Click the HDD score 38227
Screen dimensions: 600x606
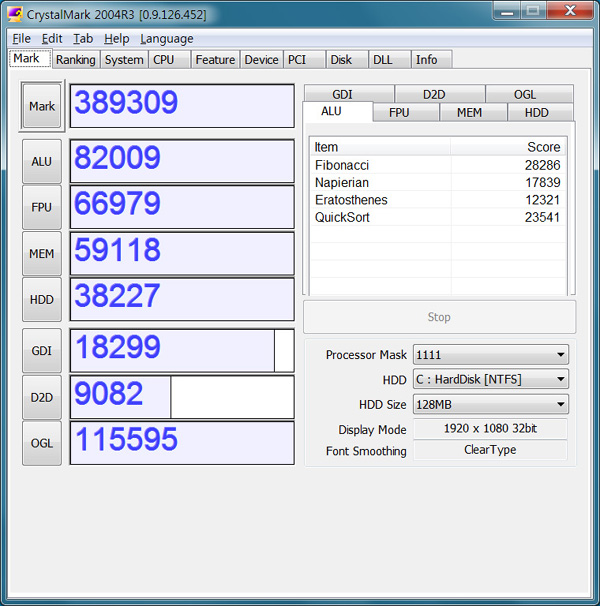point(182,300)
